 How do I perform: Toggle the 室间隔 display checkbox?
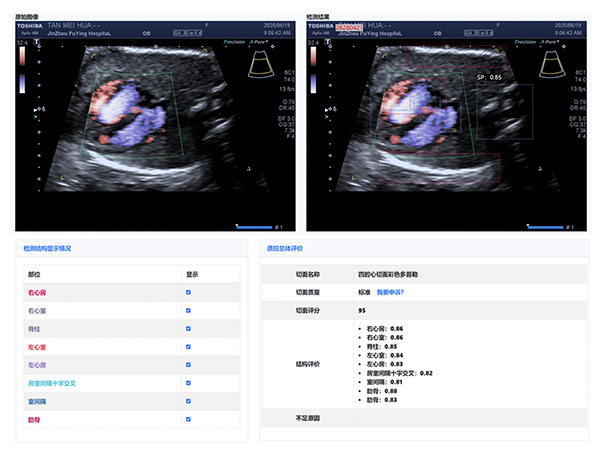pos(188,401)
